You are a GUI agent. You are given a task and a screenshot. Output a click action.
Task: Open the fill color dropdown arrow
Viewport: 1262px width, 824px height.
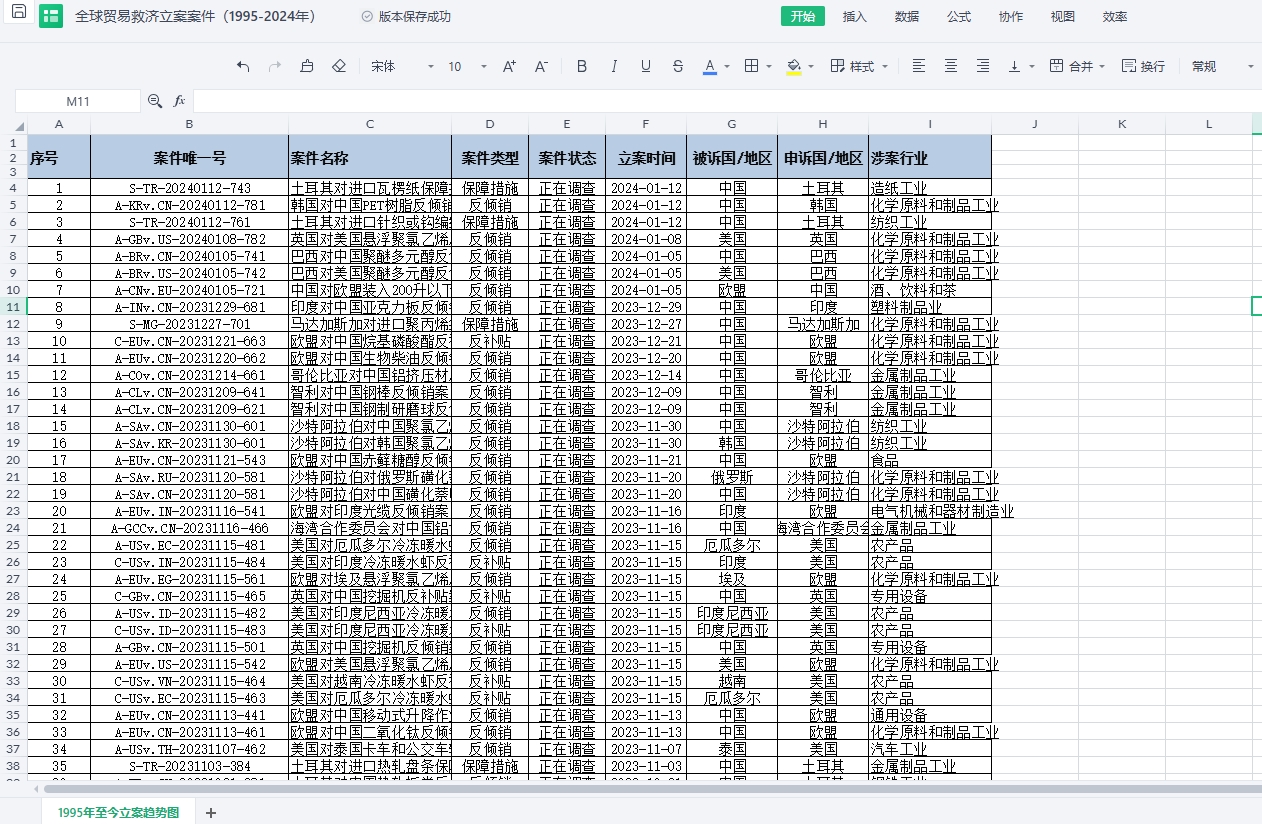coord(811,67)
